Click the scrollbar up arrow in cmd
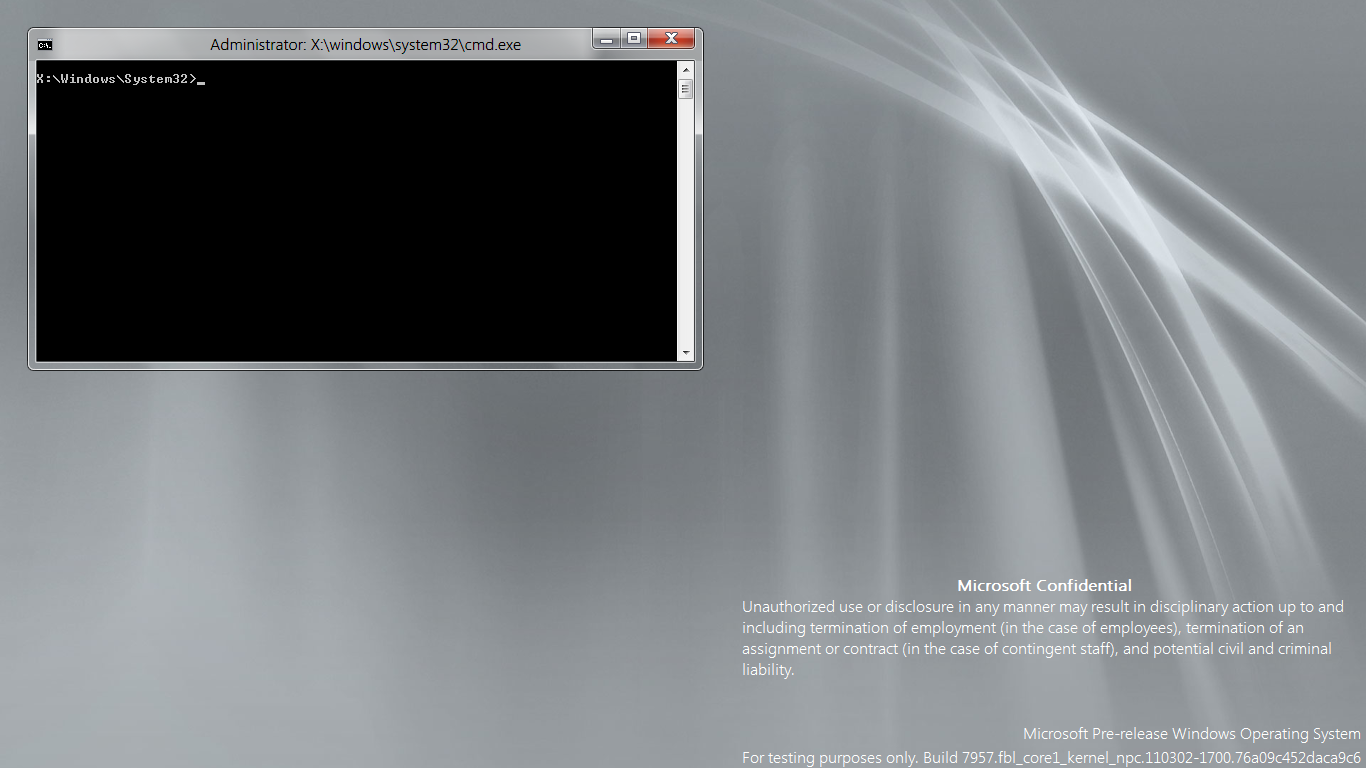Screen dimensions: 1366x768 686,69
